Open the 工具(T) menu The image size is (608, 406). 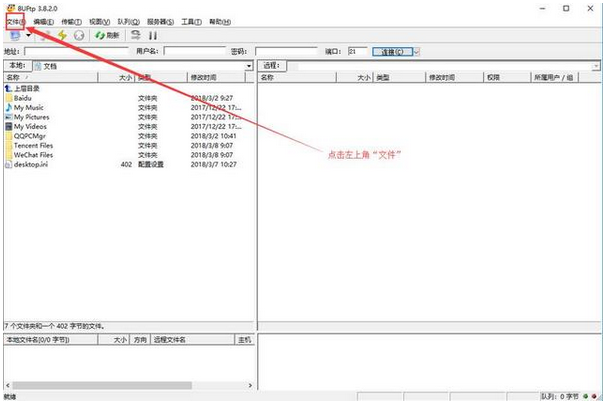click(x=191, y=22)
